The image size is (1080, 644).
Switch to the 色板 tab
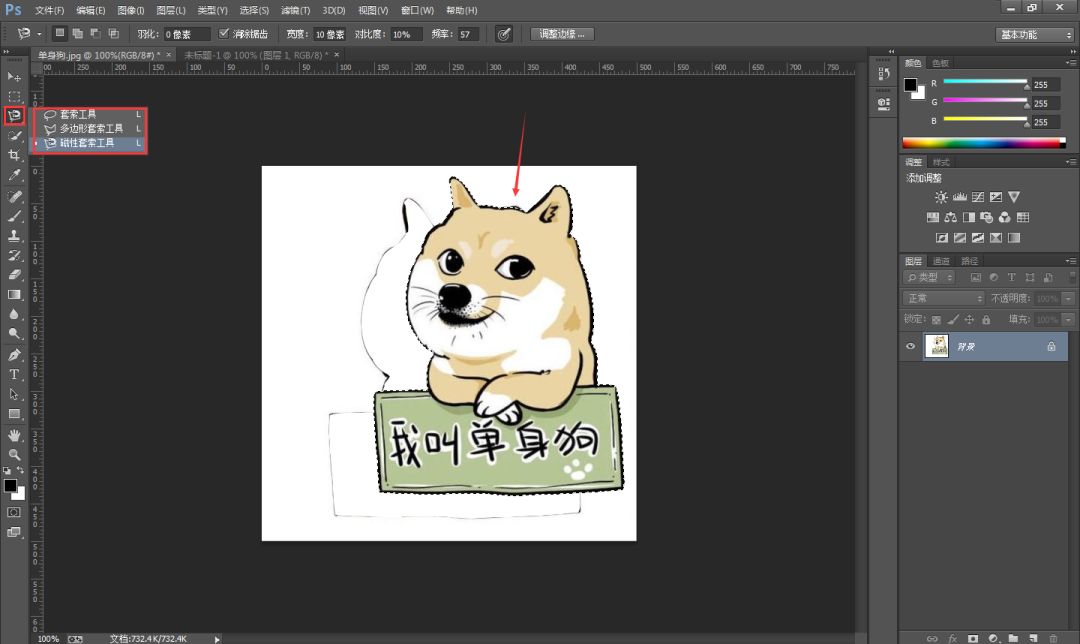[940, 63]
